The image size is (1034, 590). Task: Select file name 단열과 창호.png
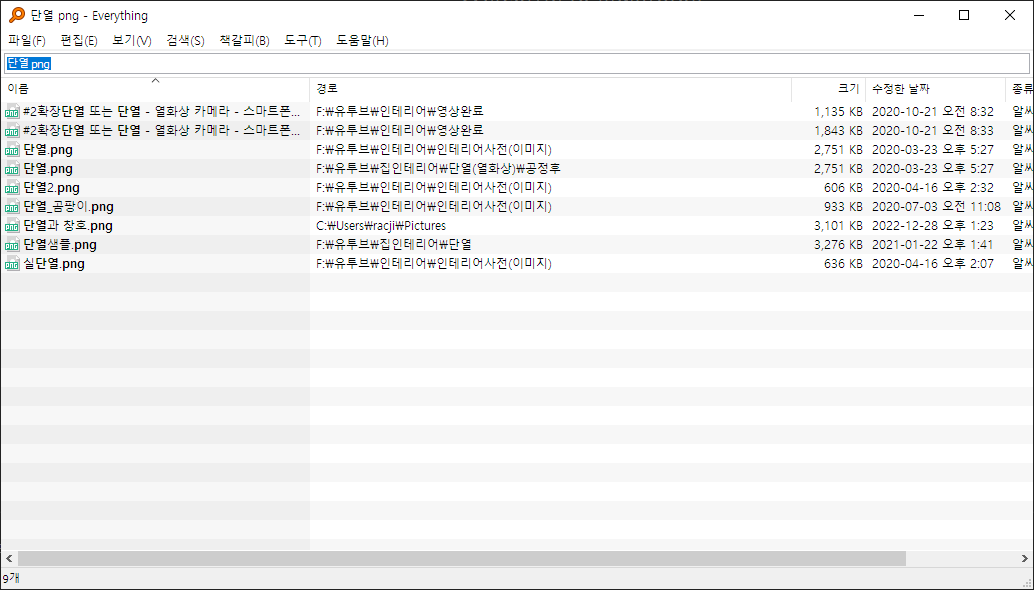coord(68,226)
